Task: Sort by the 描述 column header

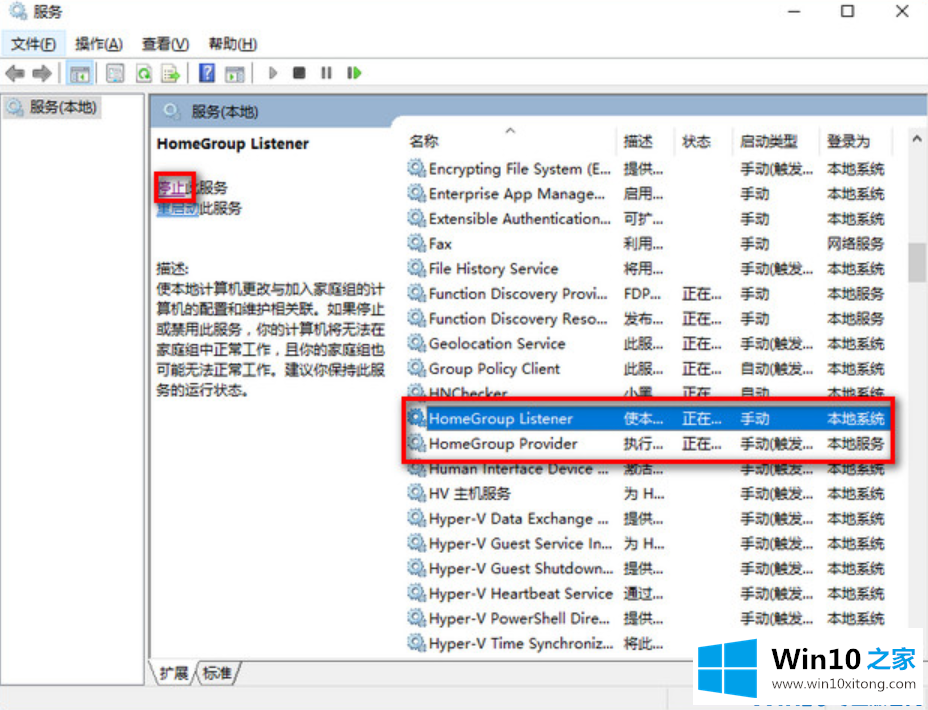Action: (x=645, y=141)
